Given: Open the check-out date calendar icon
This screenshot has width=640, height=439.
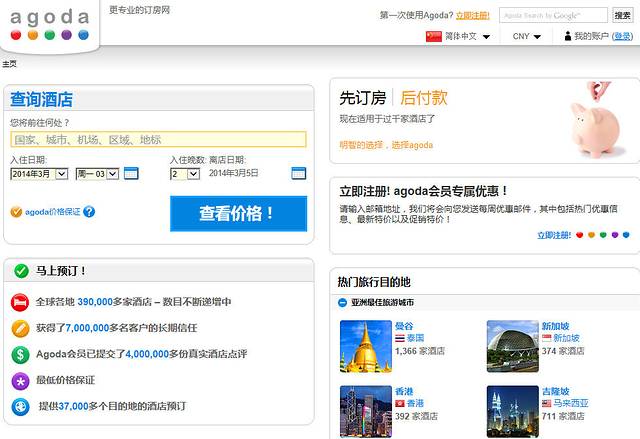Looking at the screenshot, I should tap(299, 173).
